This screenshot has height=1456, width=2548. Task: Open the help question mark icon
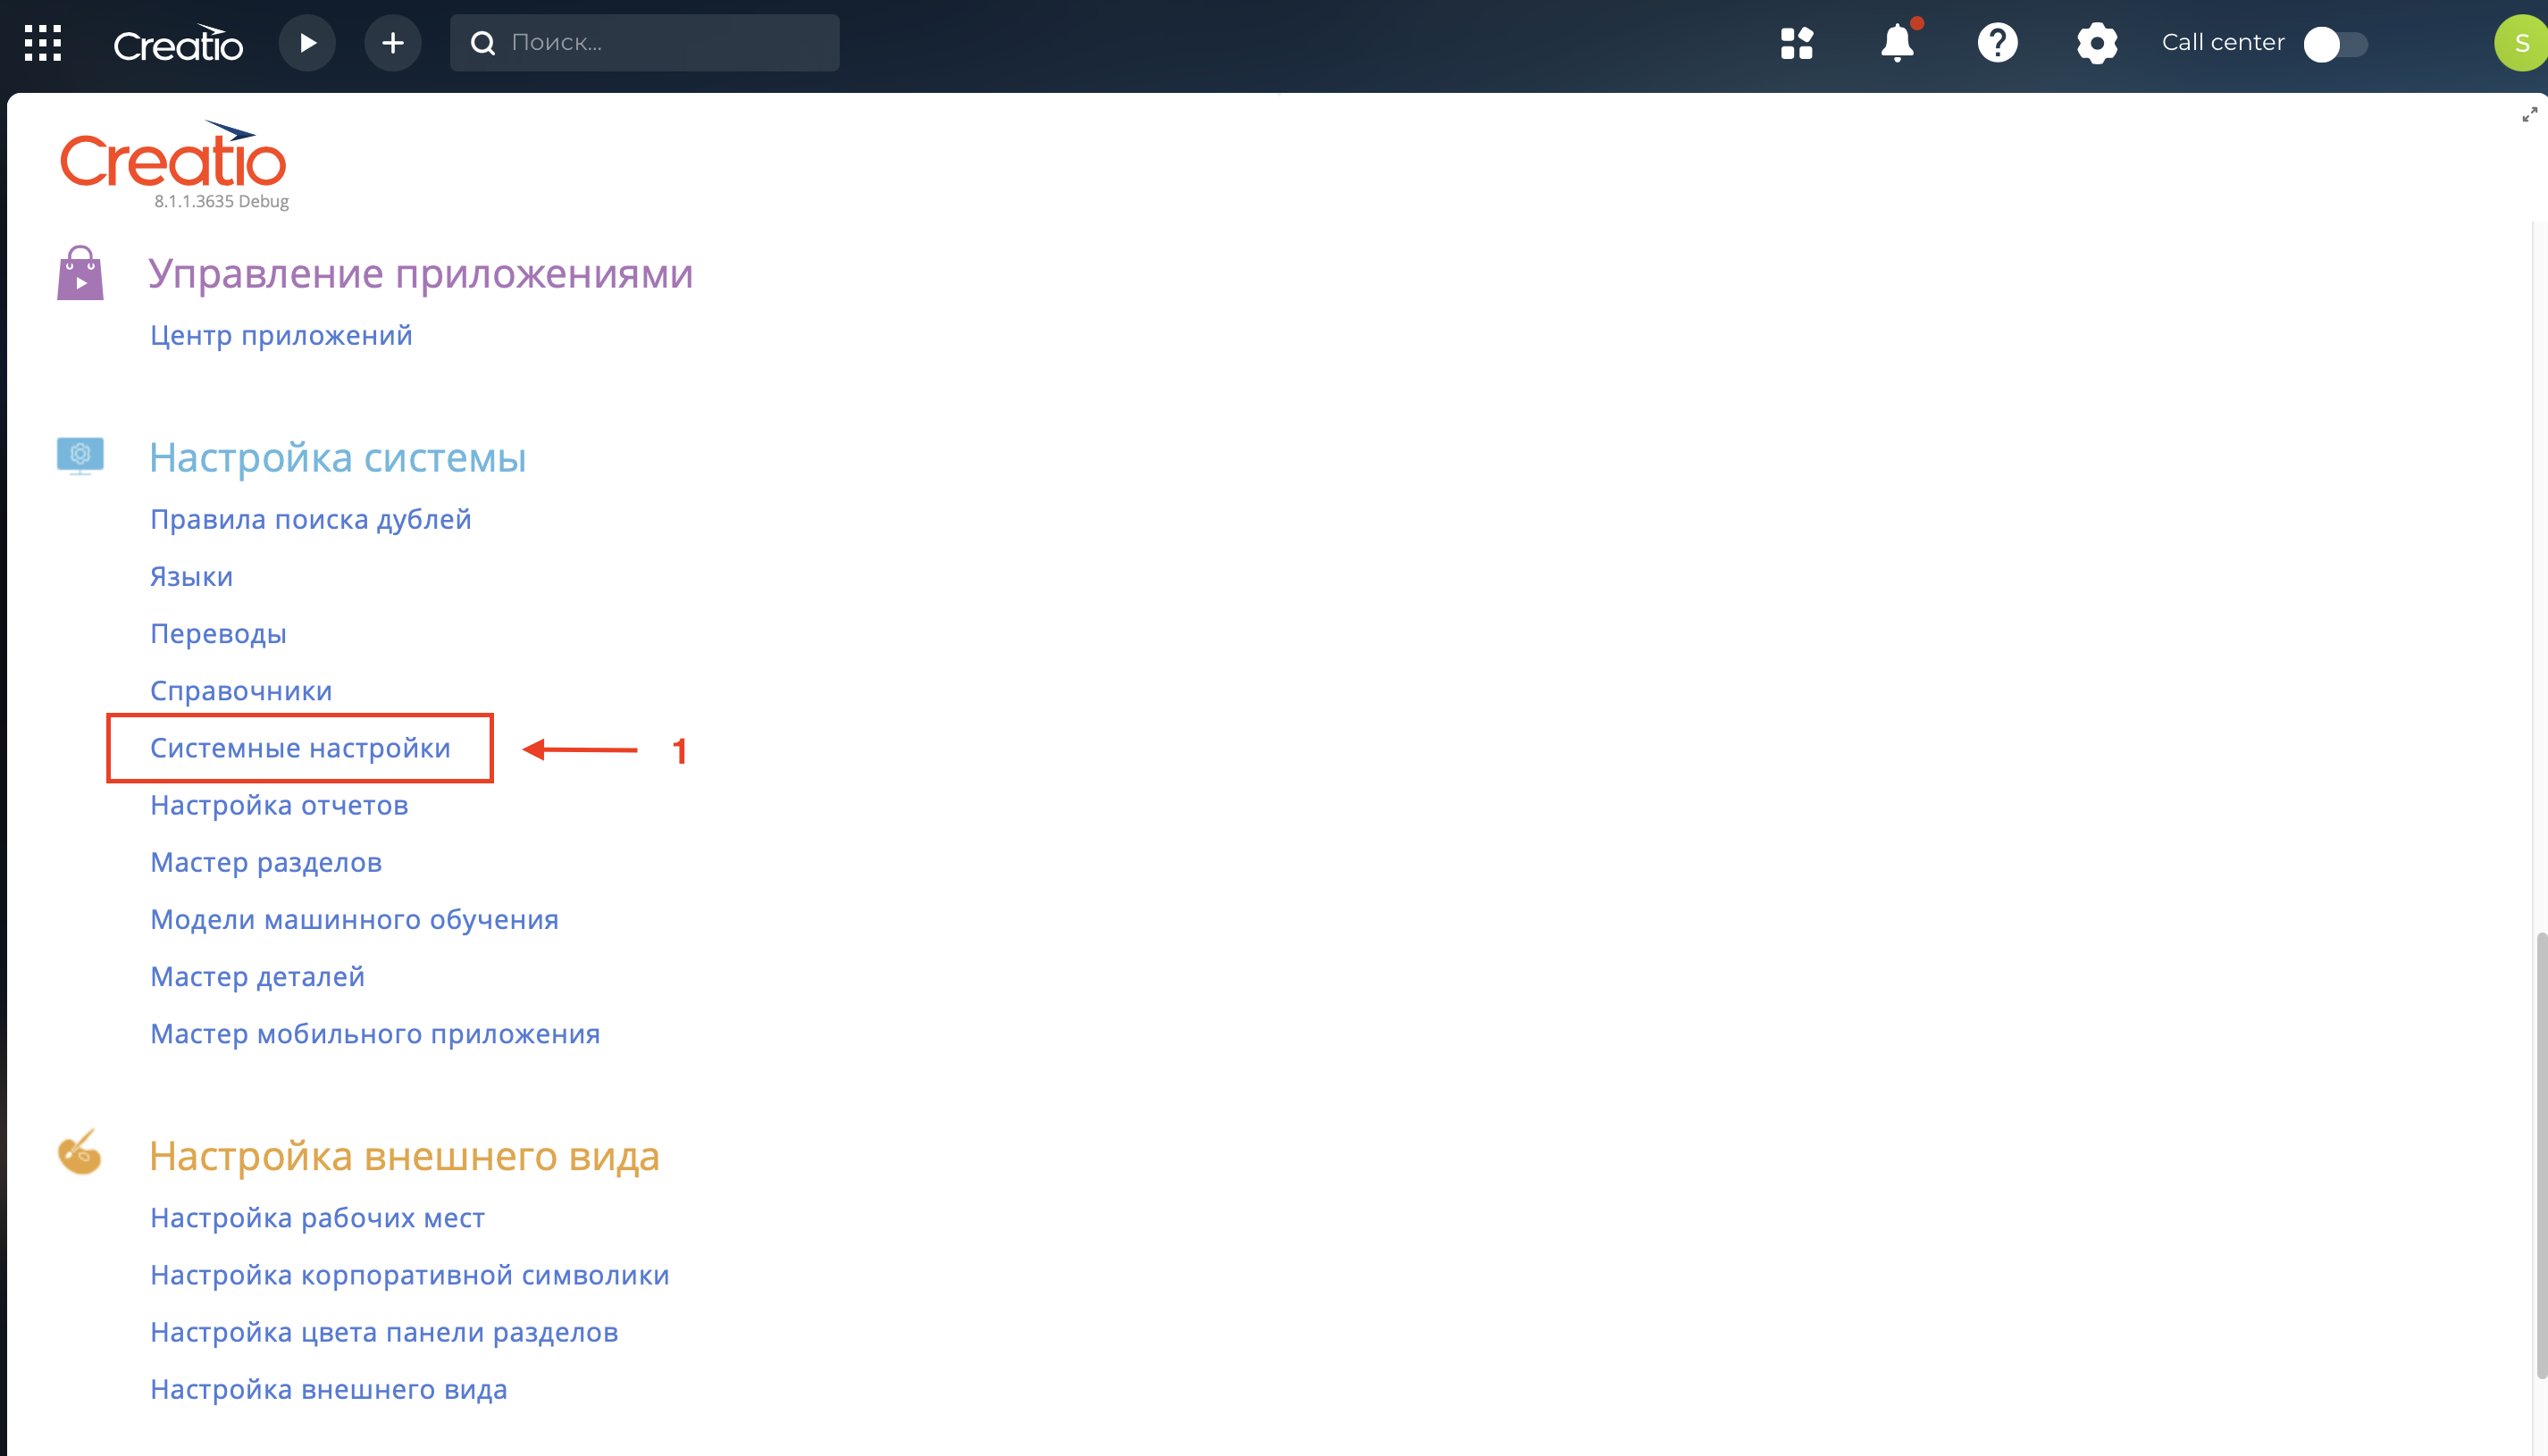pos(1997,43)
